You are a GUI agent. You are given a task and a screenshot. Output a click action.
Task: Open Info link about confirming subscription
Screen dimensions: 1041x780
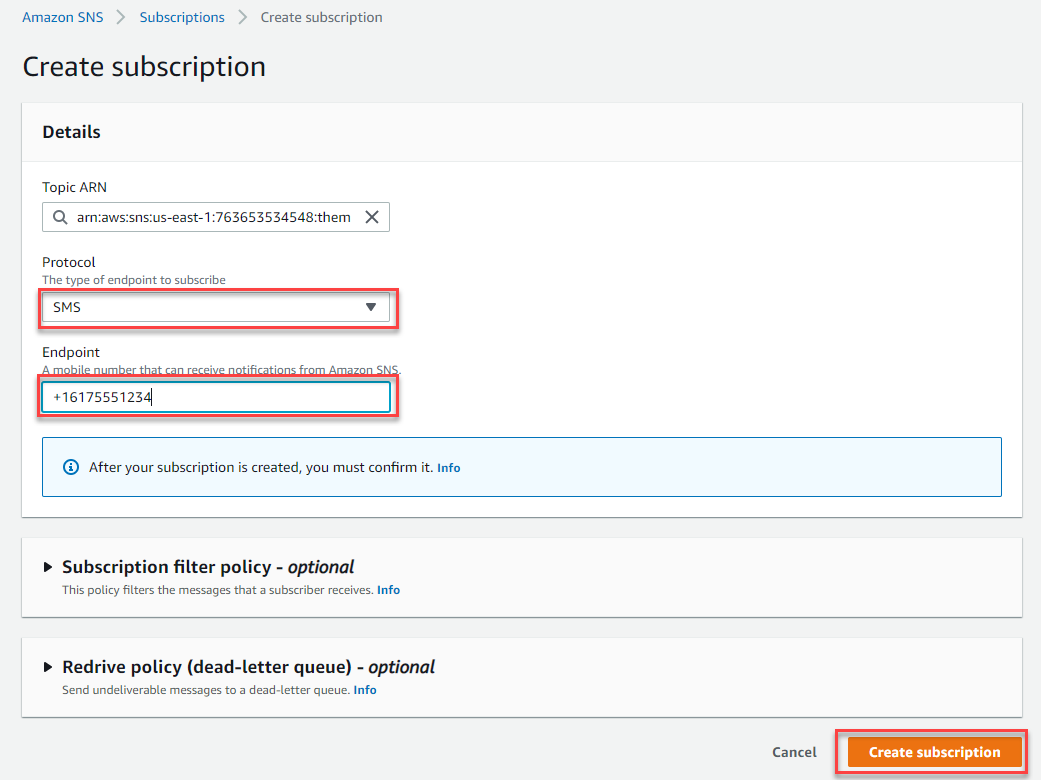(449, 467)
